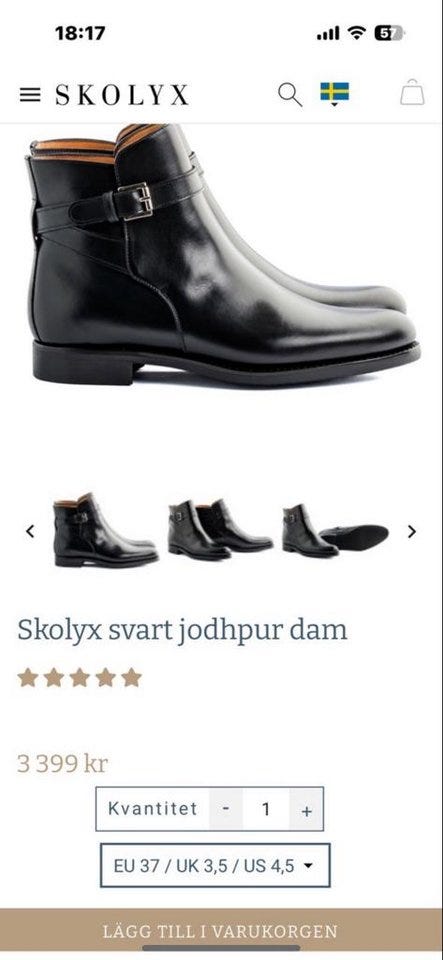Decrease quantity with the minus button
The width and height of the screenshot is (443, 960).
pyautogui.click(x=226, y=809)
